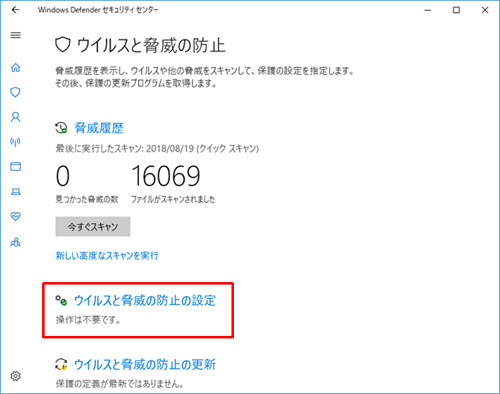Open family options icon in sidebar
500x394 pixels.
click(x=15, y=242)
